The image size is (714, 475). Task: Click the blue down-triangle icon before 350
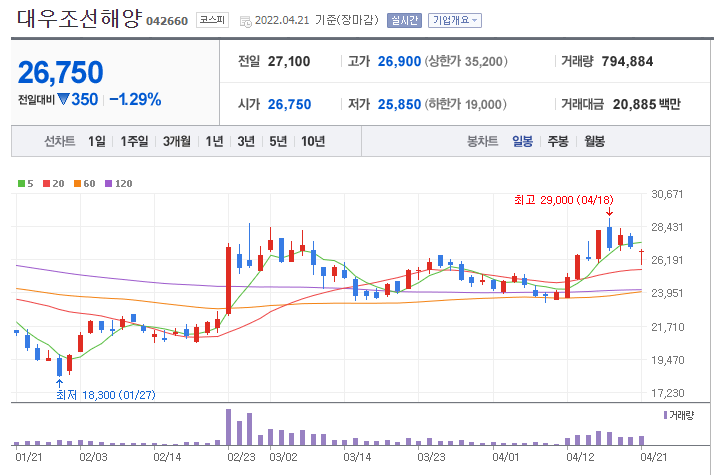point(63,99)
